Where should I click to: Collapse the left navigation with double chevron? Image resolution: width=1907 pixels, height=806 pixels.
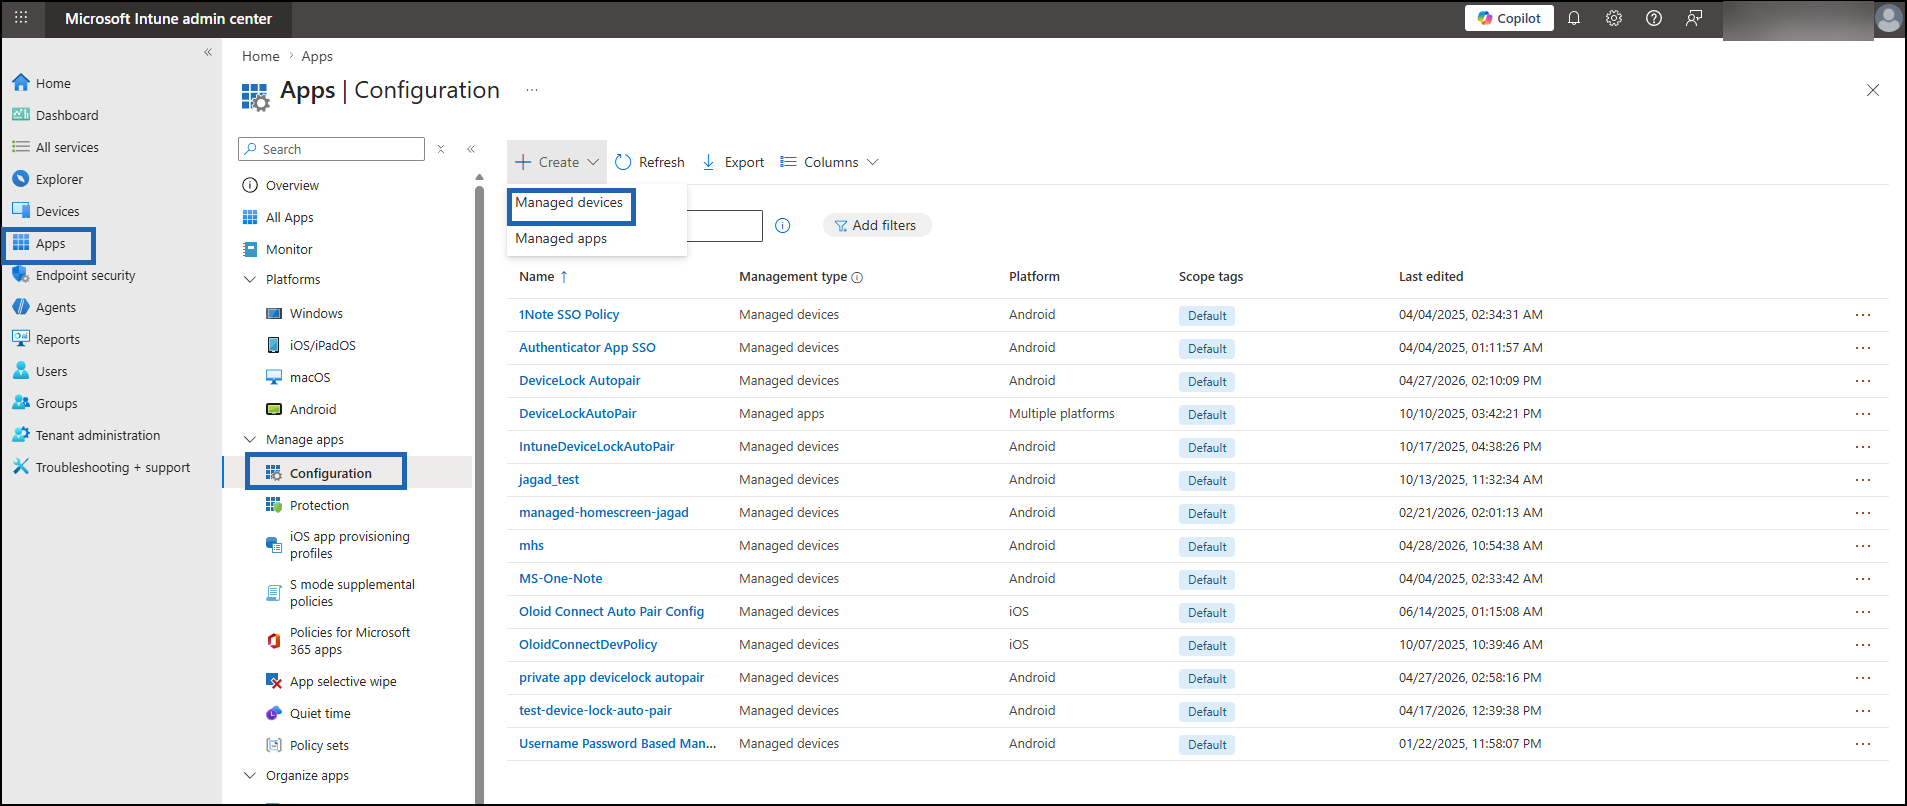(x=208, y=52)
